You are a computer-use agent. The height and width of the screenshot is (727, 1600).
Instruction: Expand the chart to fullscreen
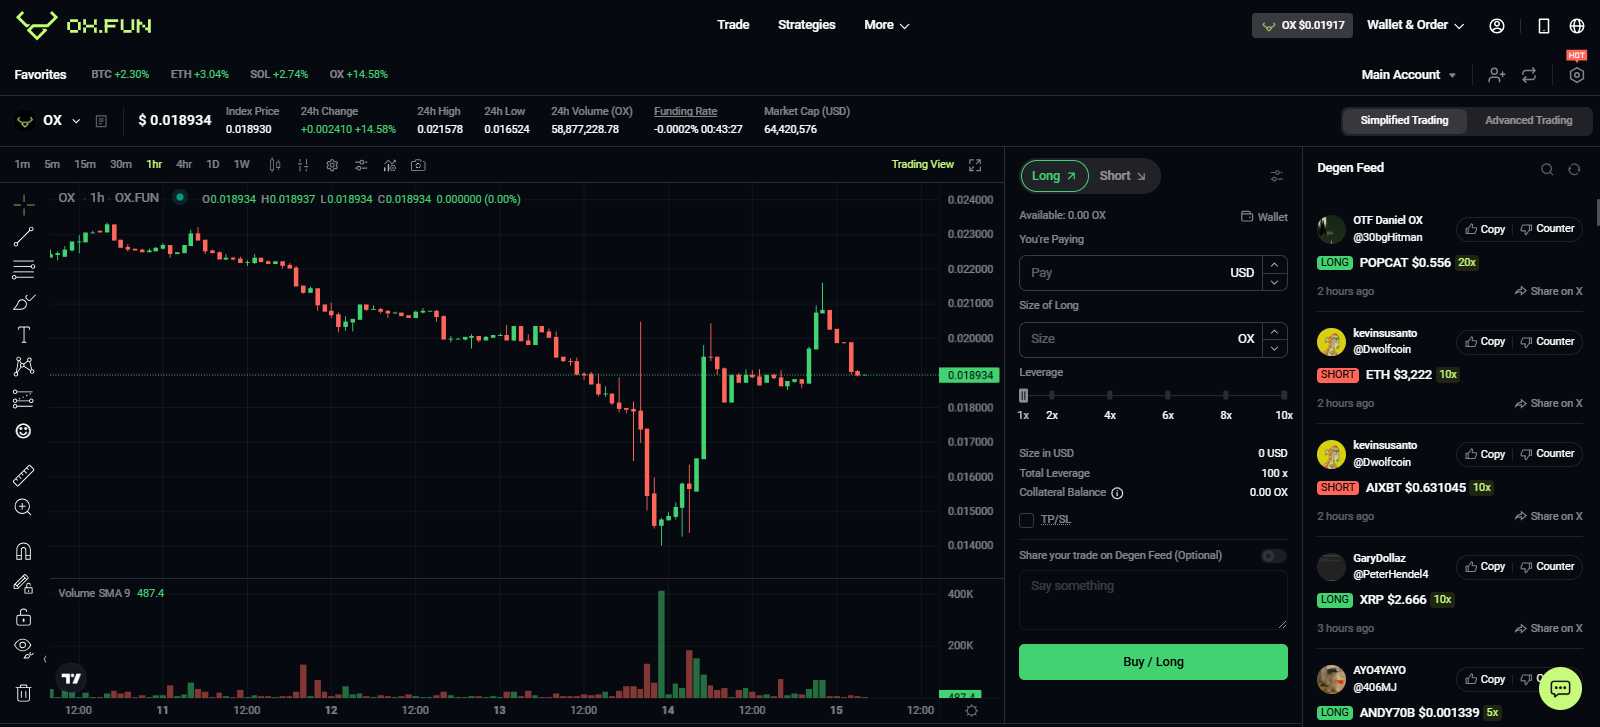975,165
